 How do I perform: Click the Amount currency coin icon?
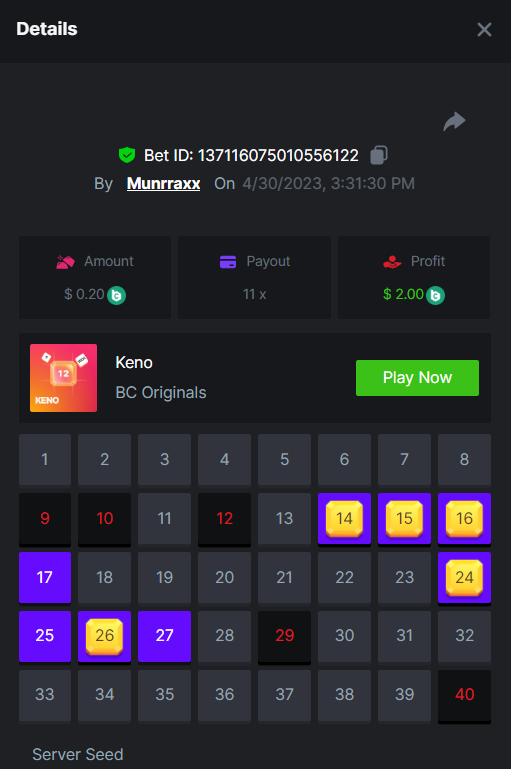pyautogui.click(x=117, y=295)
